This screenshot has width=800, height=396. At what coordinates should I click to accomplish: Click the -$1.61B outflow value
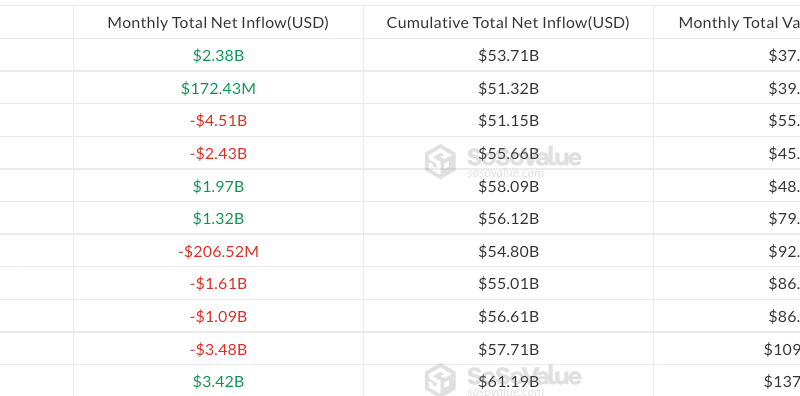click(x=218, y=284)
